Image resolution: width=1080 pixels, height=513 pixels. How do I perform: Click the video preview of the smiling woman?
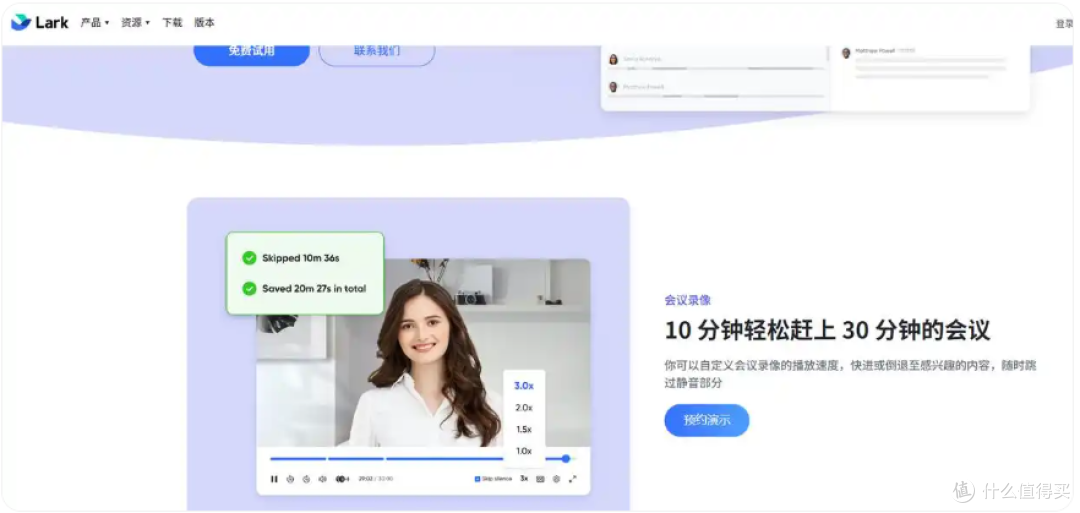[423, 353]
